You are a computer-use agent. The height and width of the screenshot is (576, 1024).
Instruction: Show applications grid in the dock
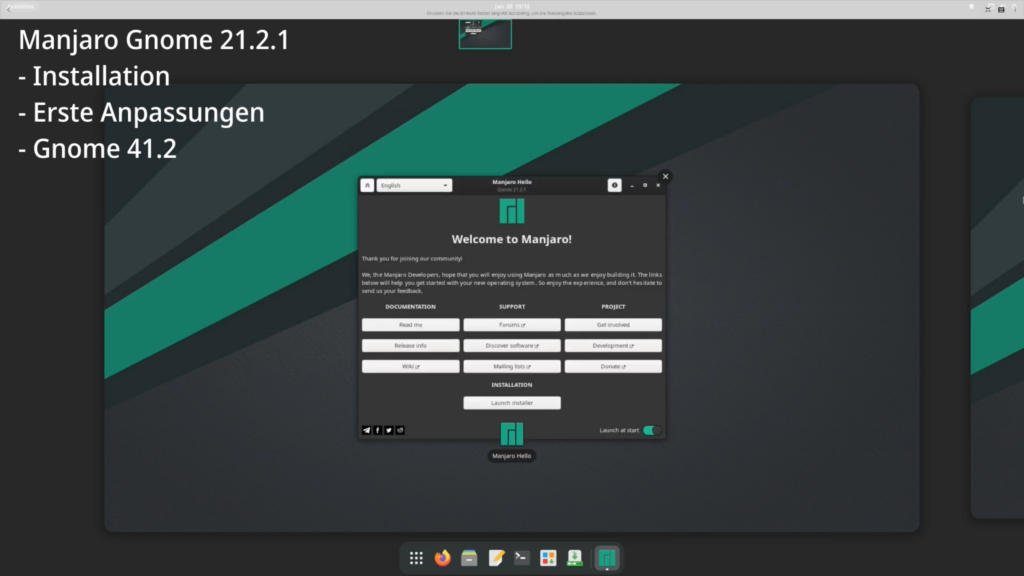coord(416,558)
